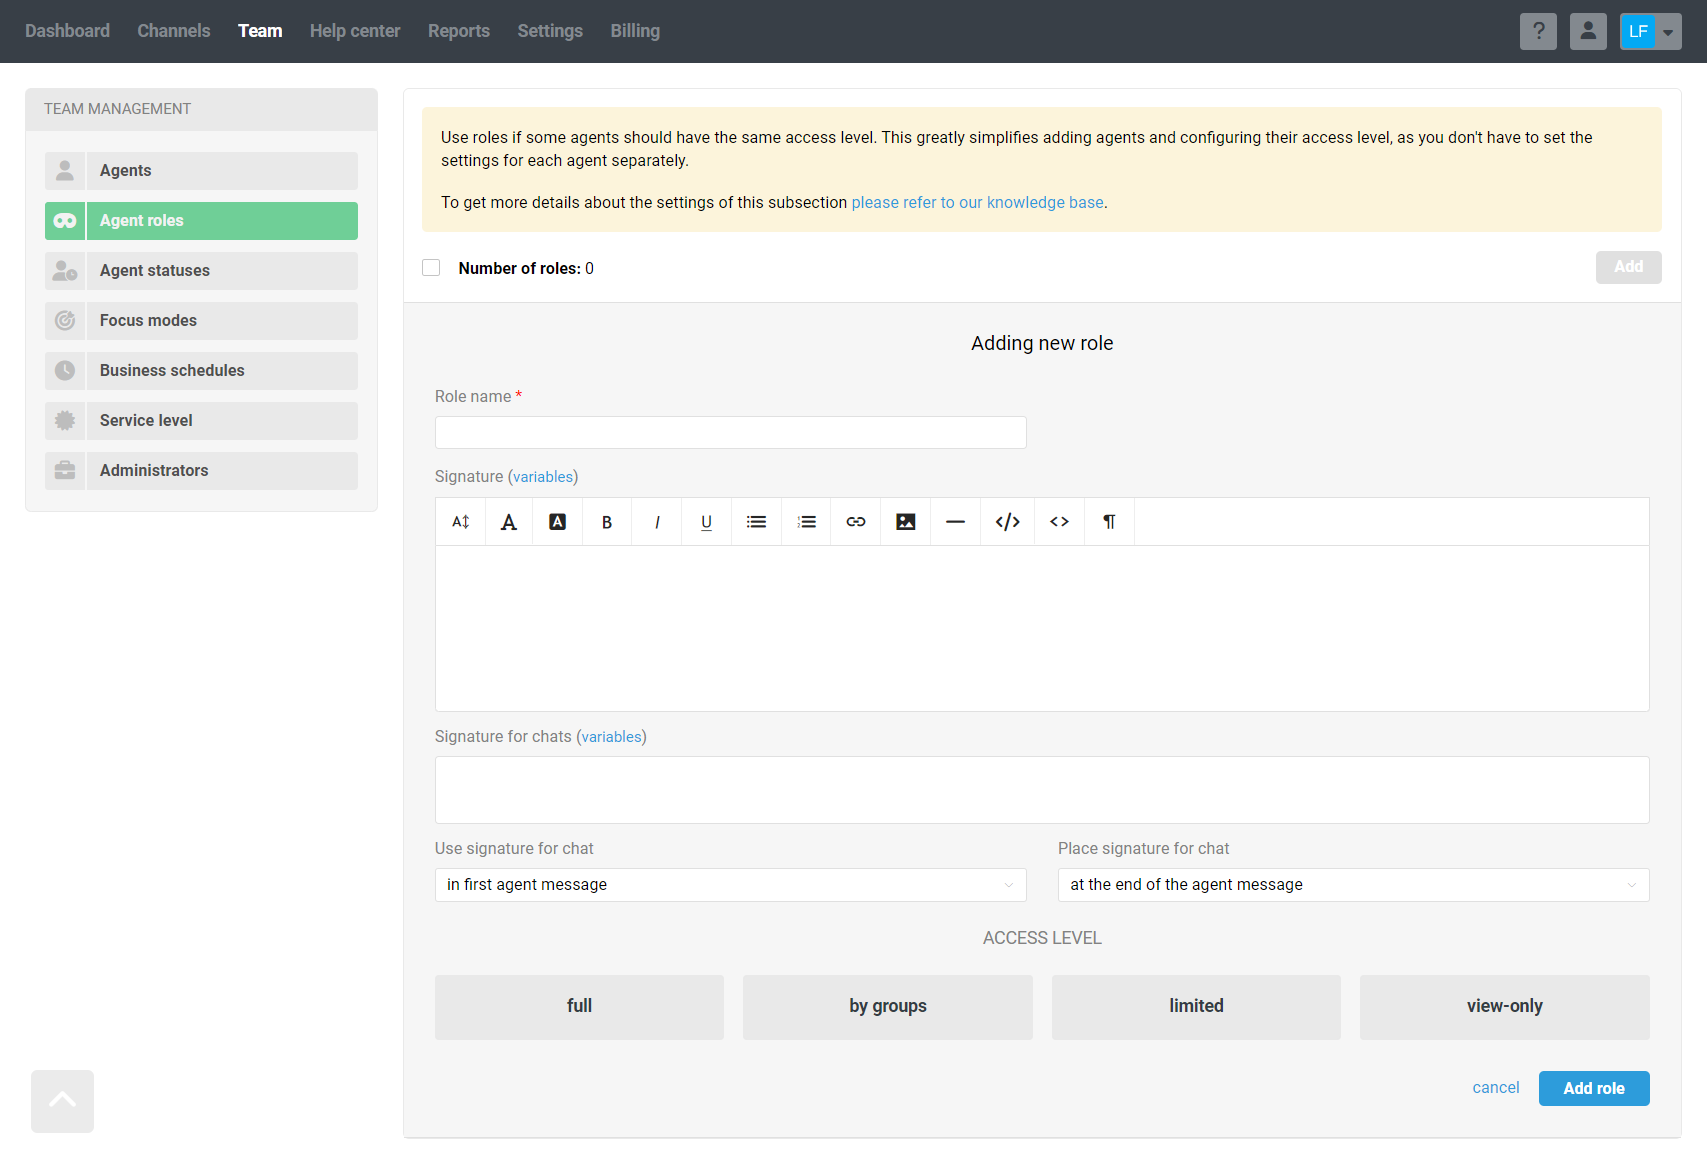This screenshot has width=1707, height=1163.
Task: Click the font size icon in editor toolbar
Action: pyautogui.click(x=461, y=522)
